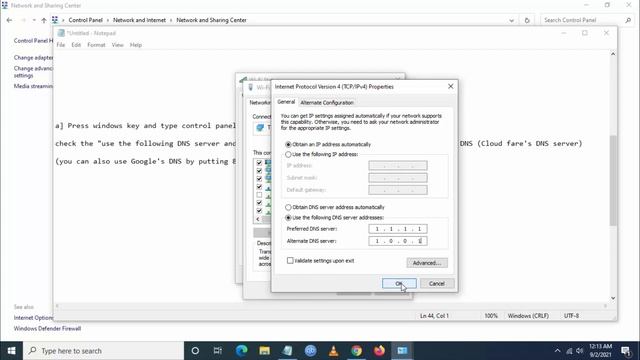The width and height of the screenshot is (640, 360).
Task: Open volume control in system tray
Action: click(580, 351)
